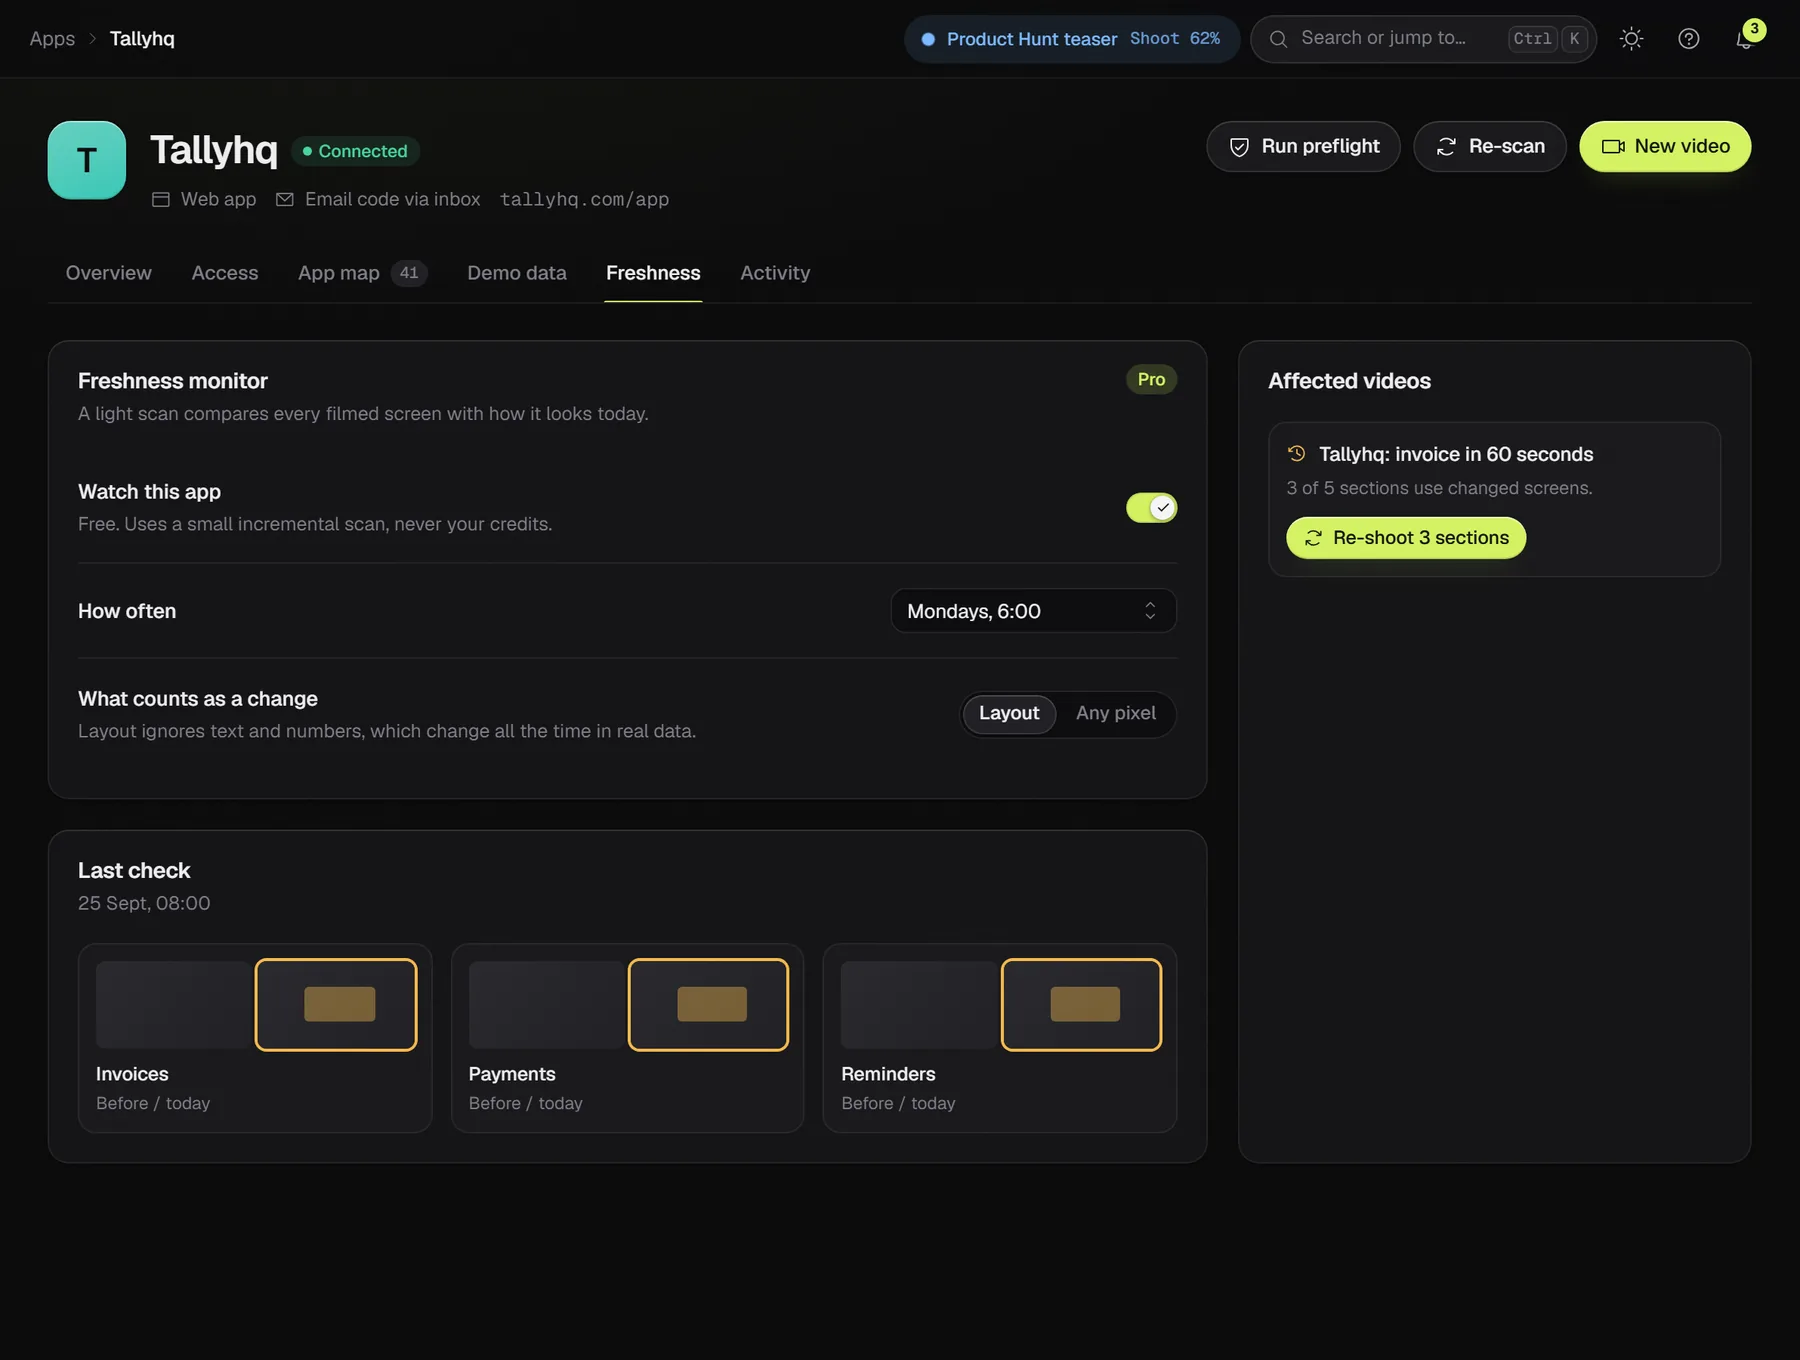
Task: Start a Re-scan of the app
Action: (x=1490, y=147)
